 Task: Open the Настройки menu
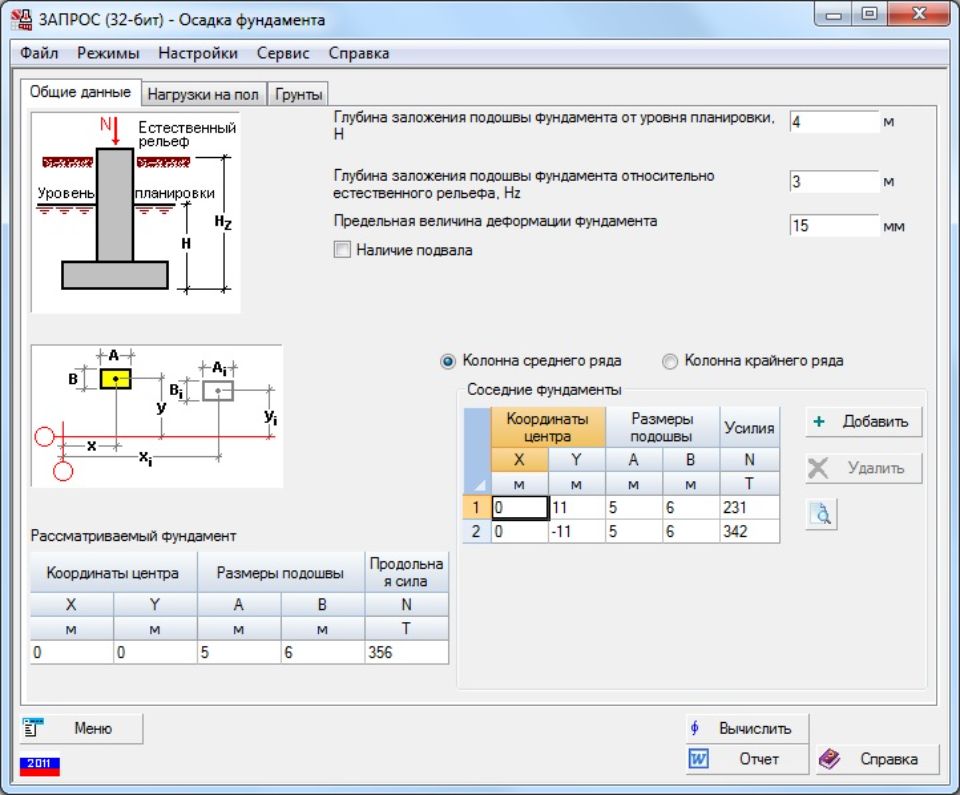click(x=198, y=53)
